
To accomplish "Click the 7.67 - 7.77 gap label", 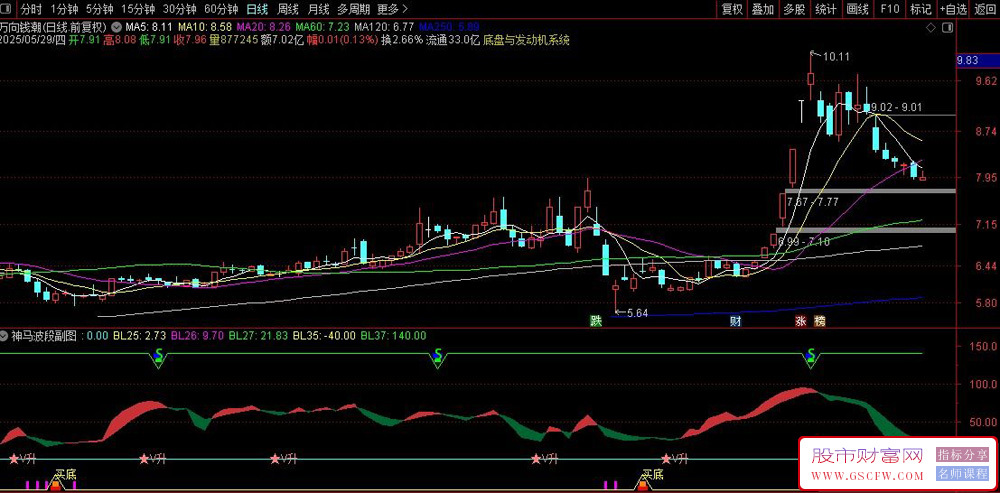I will click(812, 202).
